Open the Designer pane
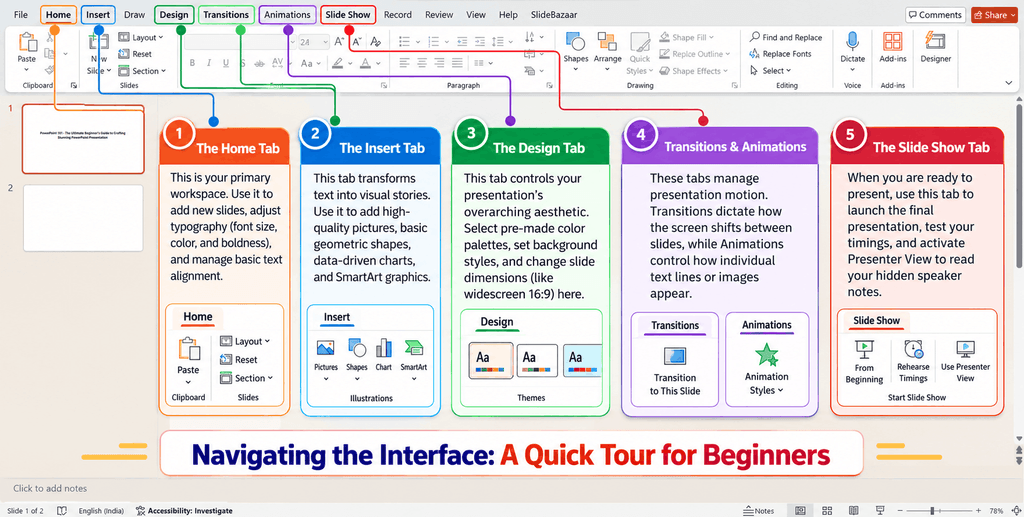The width and height of the screenshot is (1024, 517). [936, 47]
